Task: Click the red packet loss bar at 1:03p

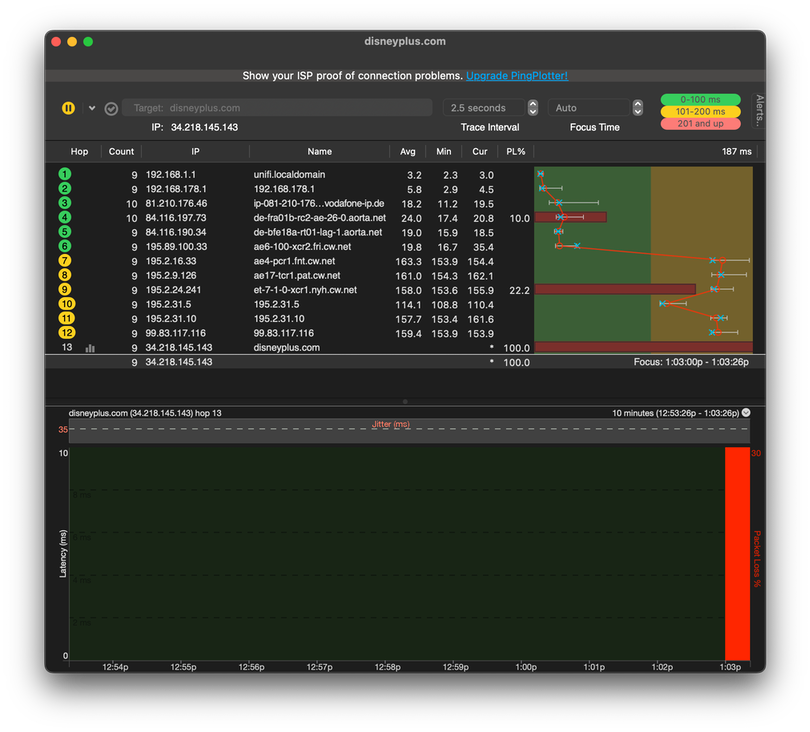Action: (x=737, y=553)
